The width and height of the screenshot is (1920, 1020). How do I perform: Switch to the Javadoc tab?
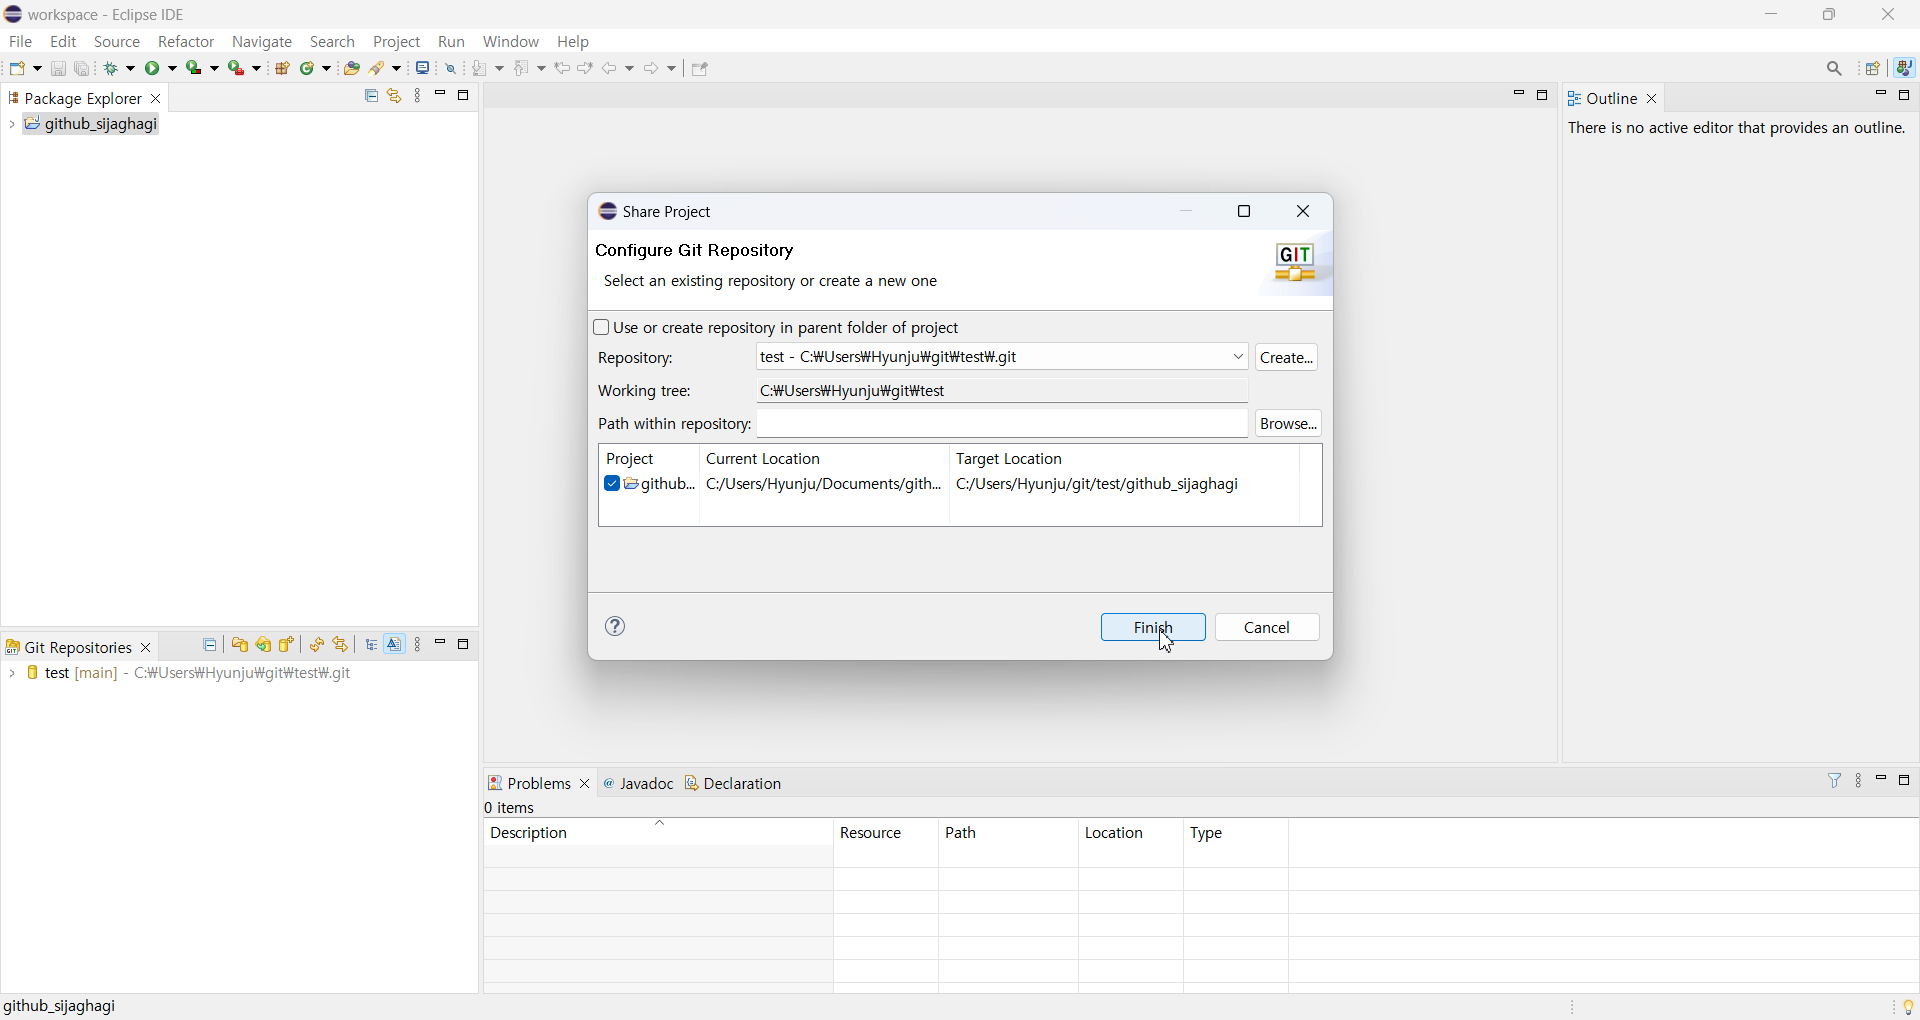click(639, 783)
